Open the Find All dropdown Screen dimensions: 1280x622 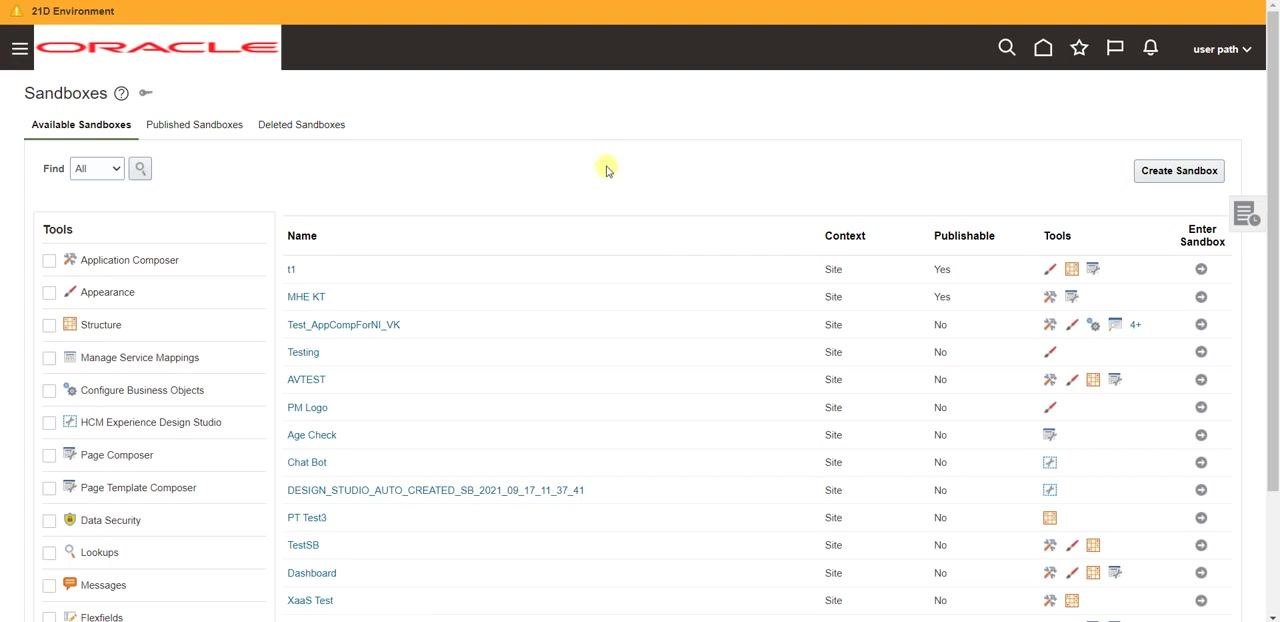(x=97, y=169)
